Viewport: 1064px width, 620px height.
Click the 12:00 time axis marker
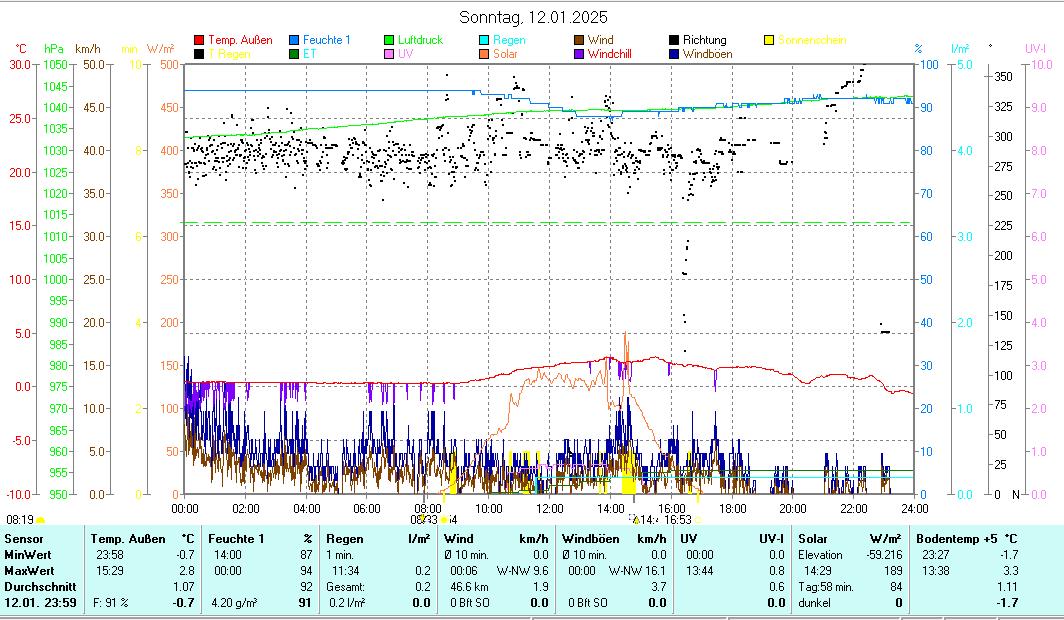click(x=550, y=508)
